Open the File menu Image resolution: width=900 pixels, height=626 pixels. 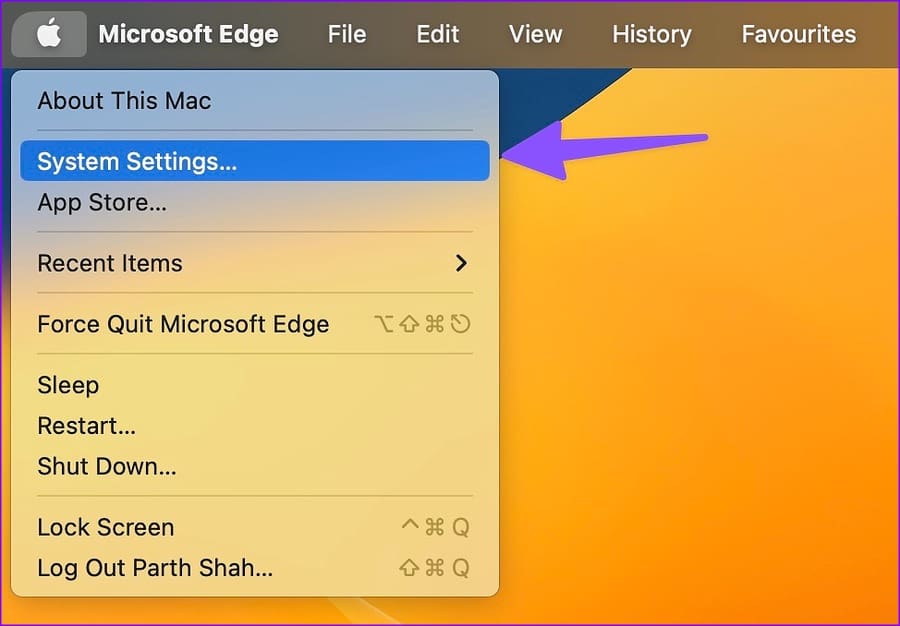click(347, 34)
